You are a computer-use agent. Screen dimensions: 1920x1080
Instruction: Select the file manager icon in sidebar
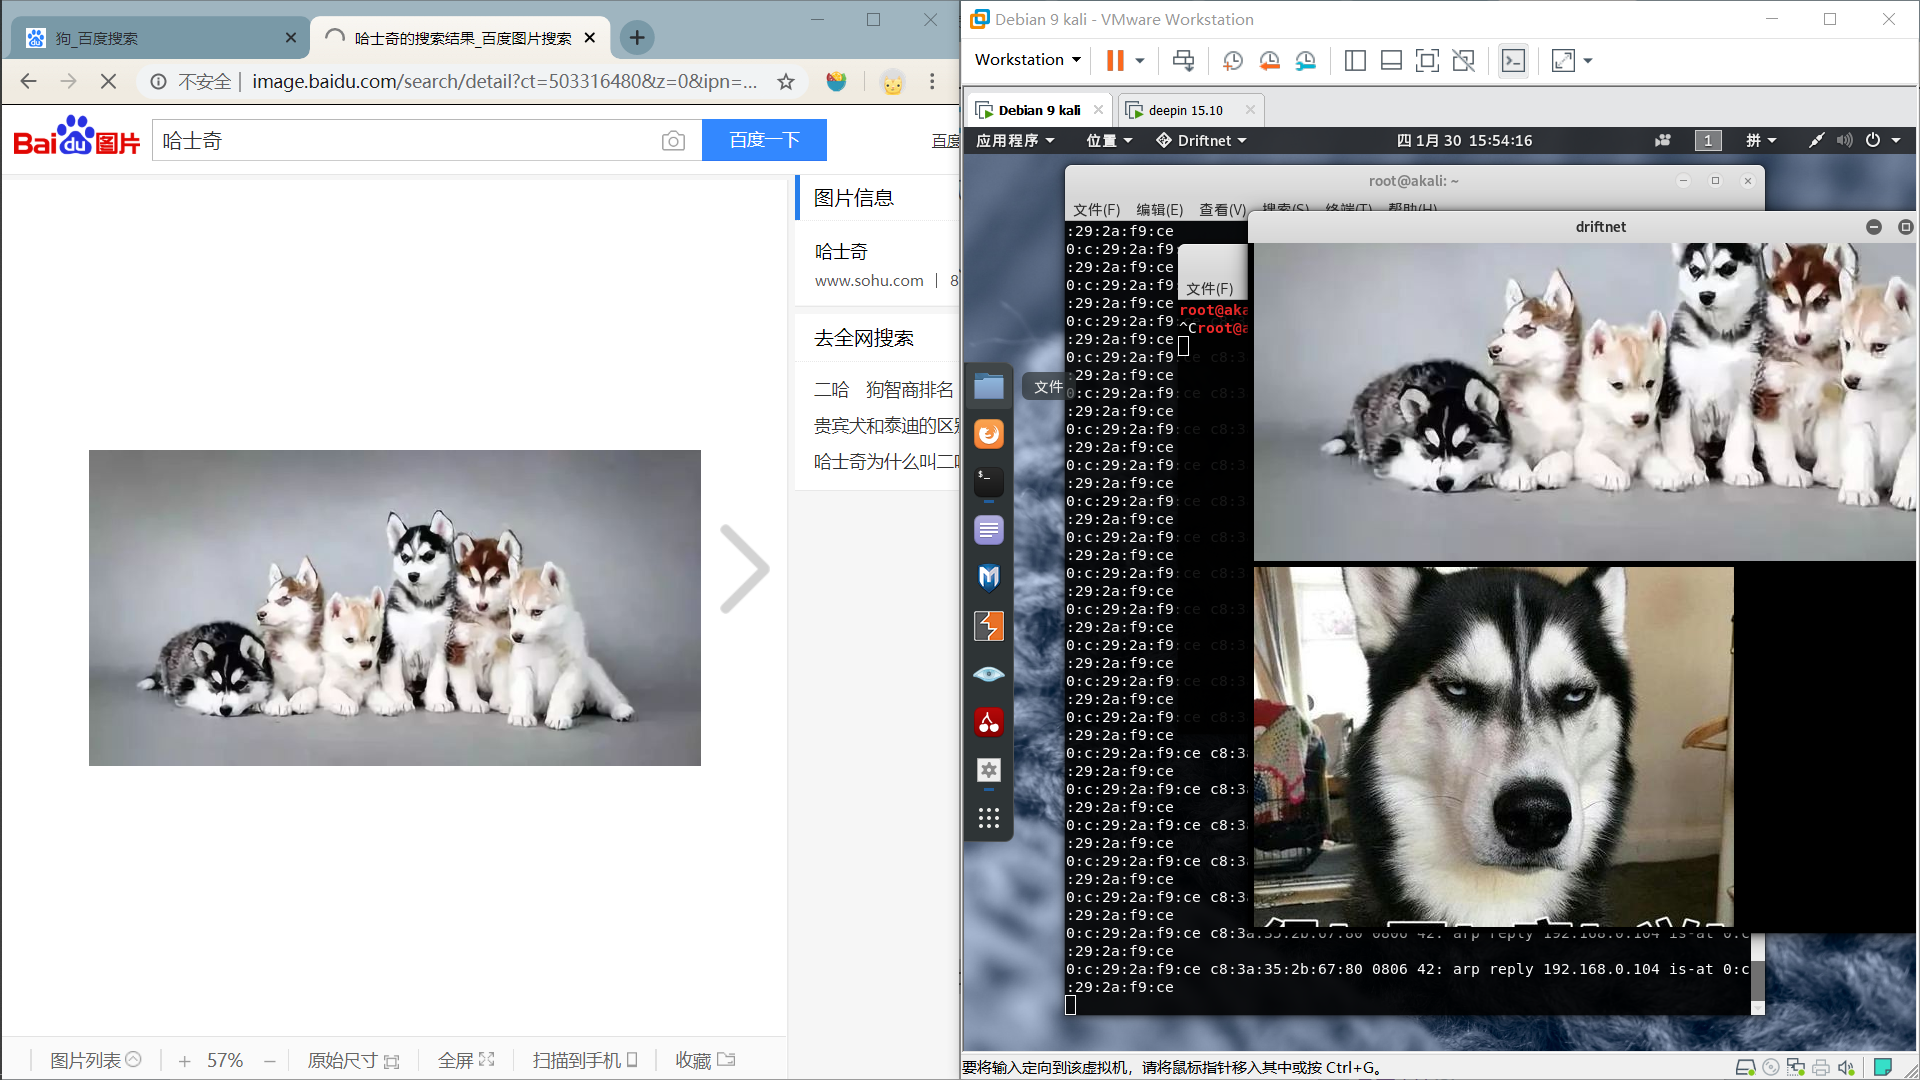click(990, 385)
